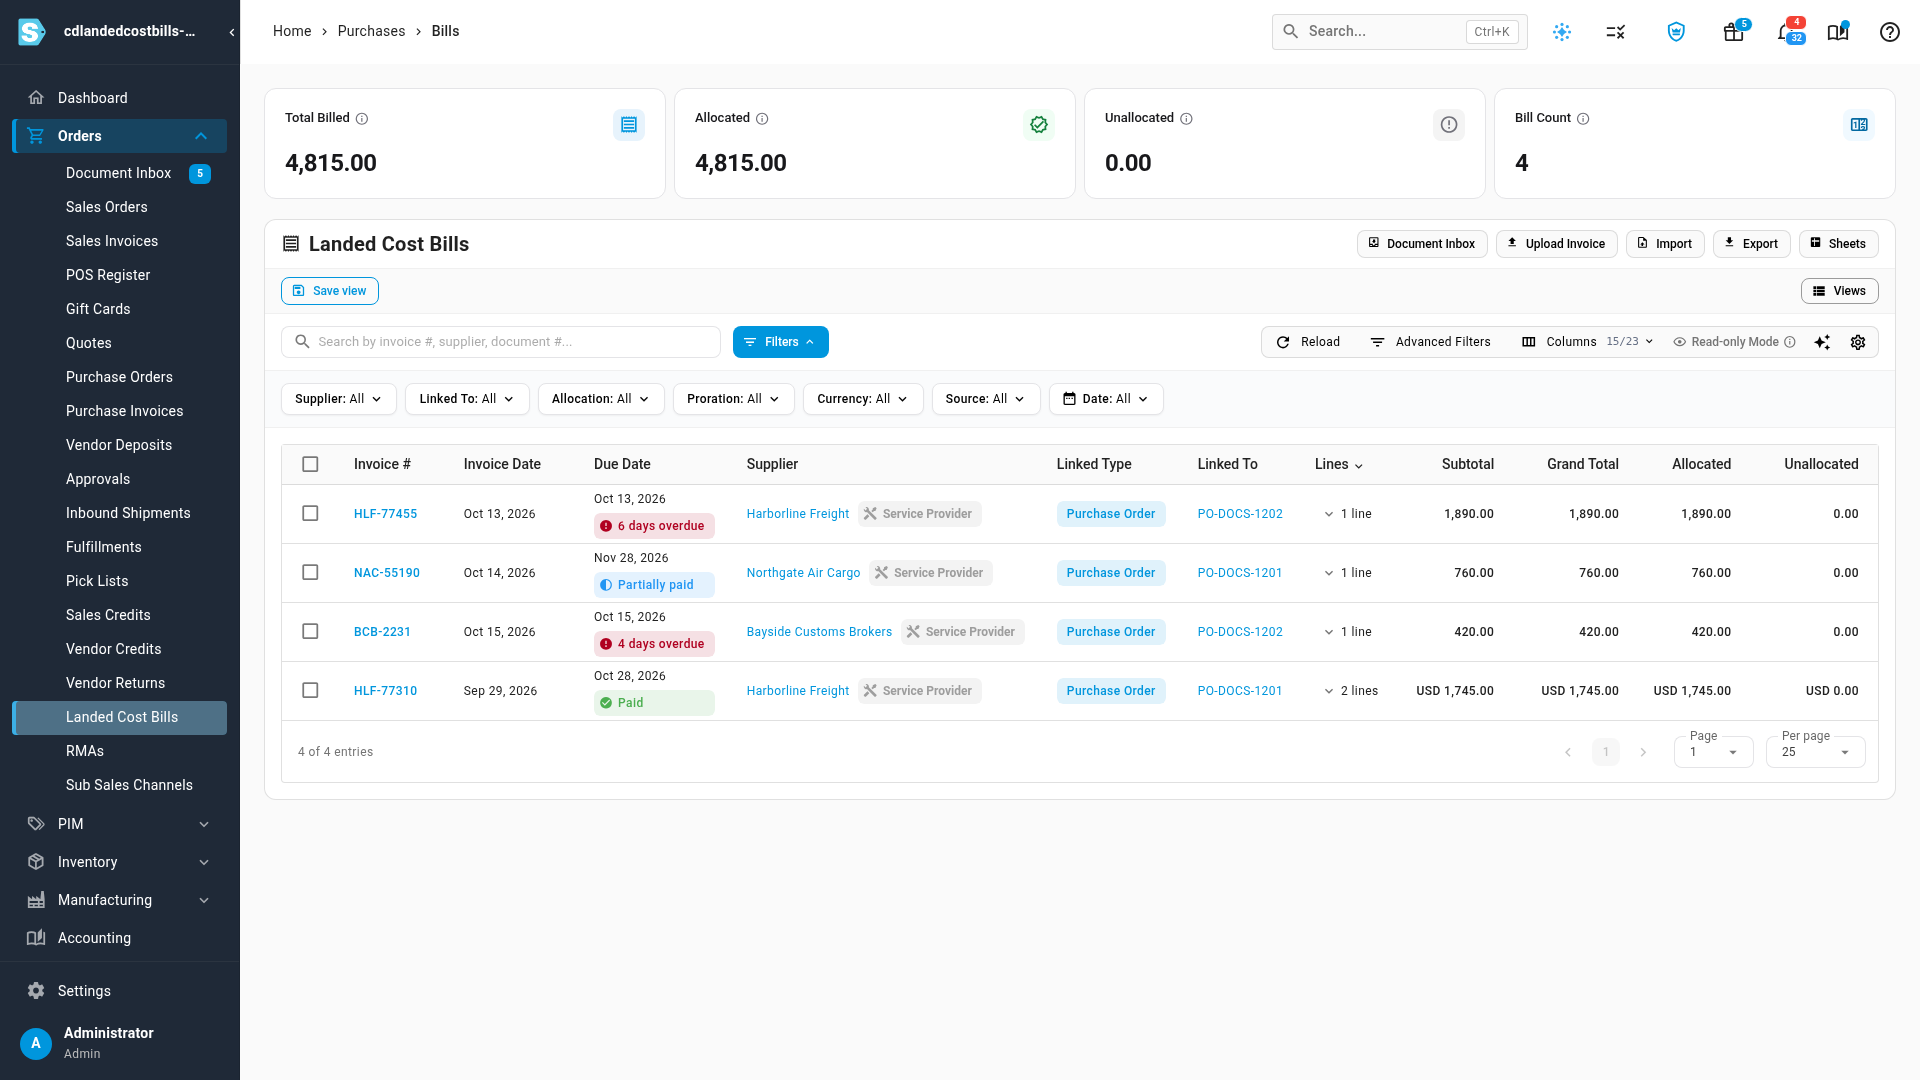Viewport: 1920px width, 1080px height.
Task: Click the Bill Count info icon
Action: point(1583,118)
